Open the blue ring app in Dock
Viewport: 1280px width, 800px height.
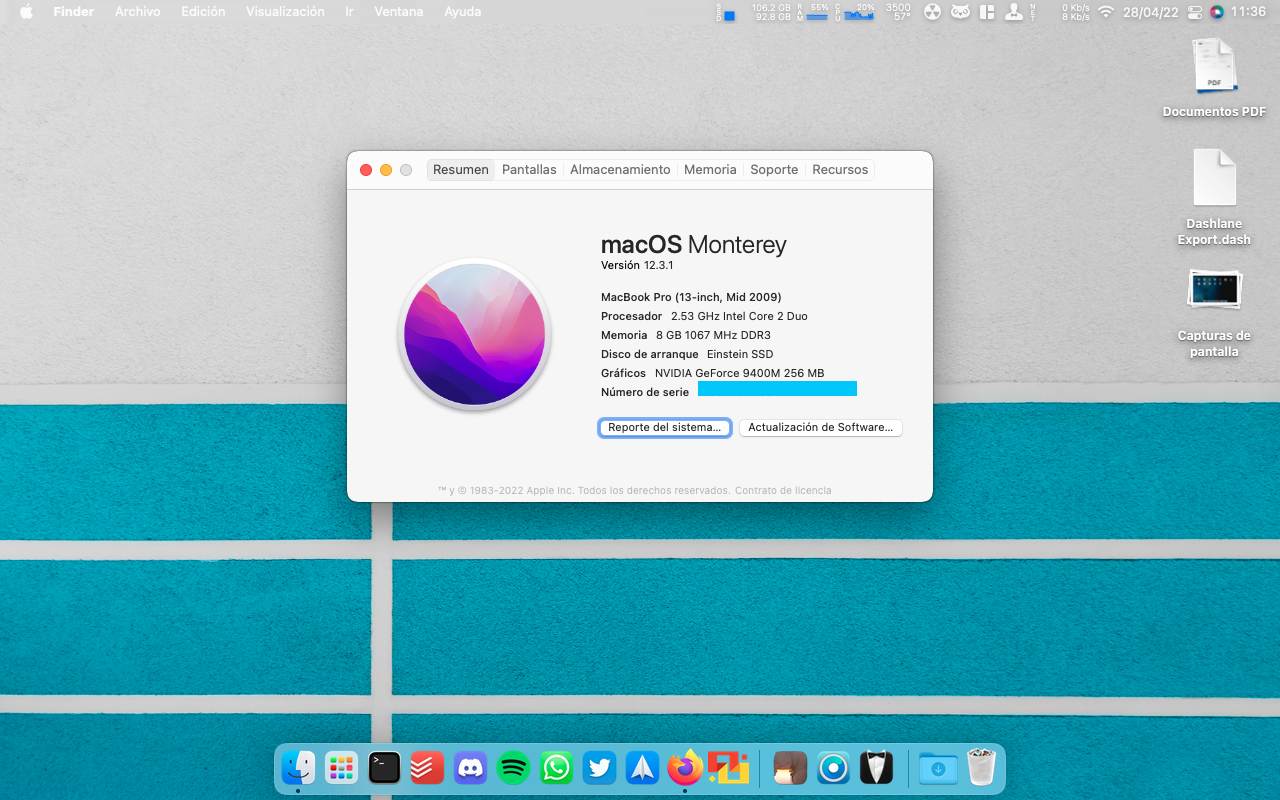click(x=833, y=768)
